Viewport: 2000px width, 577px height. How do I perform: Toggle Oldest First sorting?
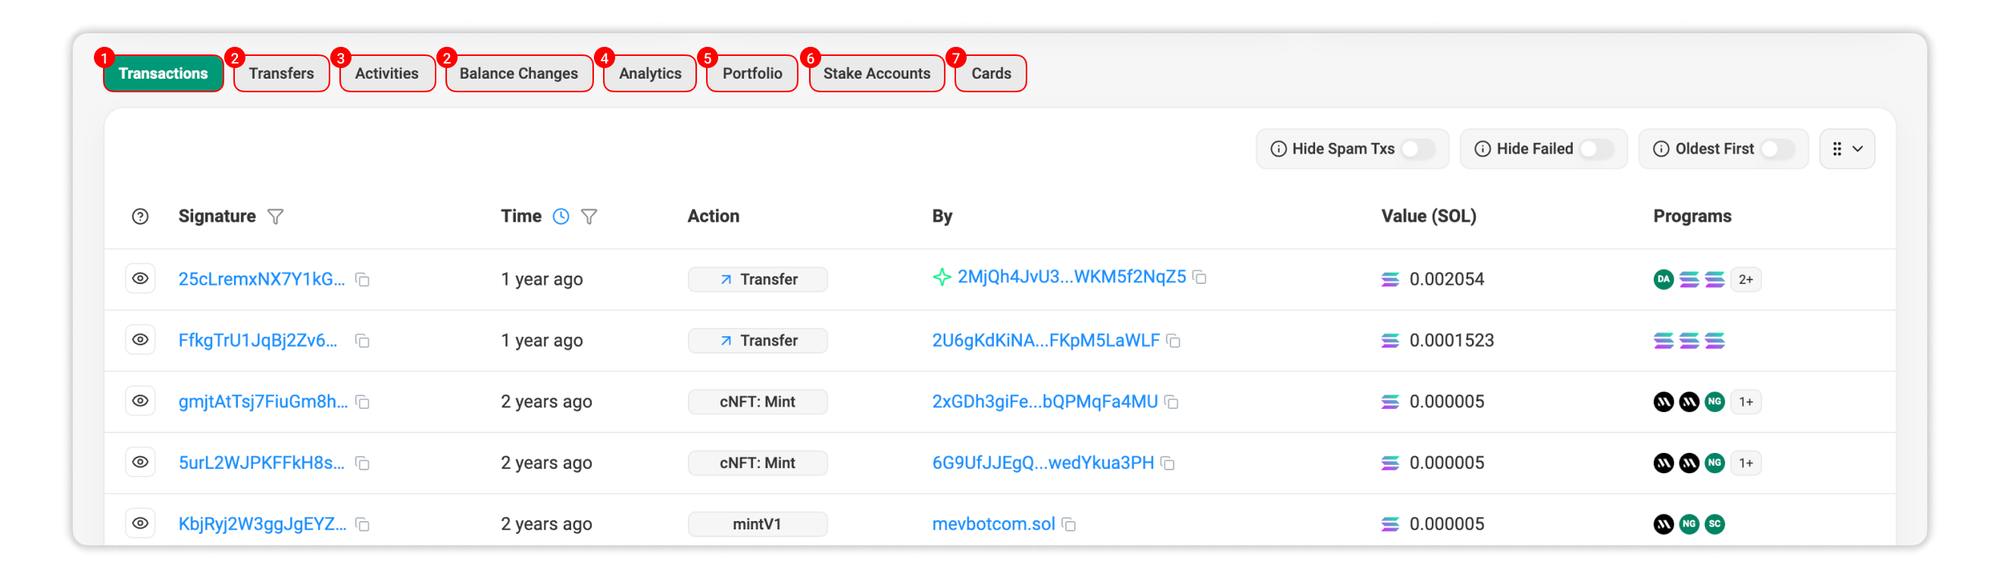point(1776,149)
